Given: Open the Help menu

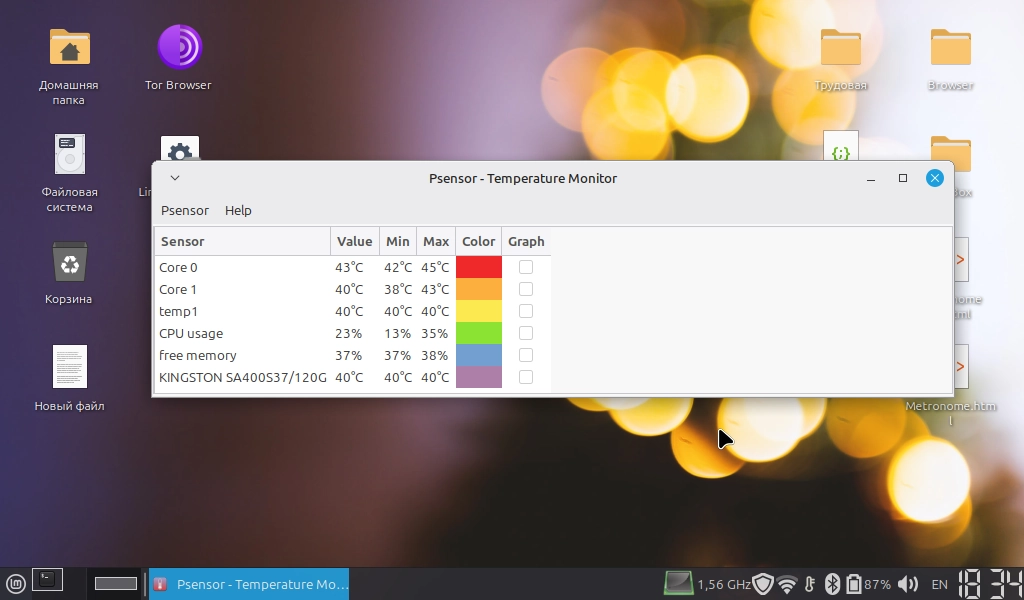Looking at the screenshot, I should [238, 210].
